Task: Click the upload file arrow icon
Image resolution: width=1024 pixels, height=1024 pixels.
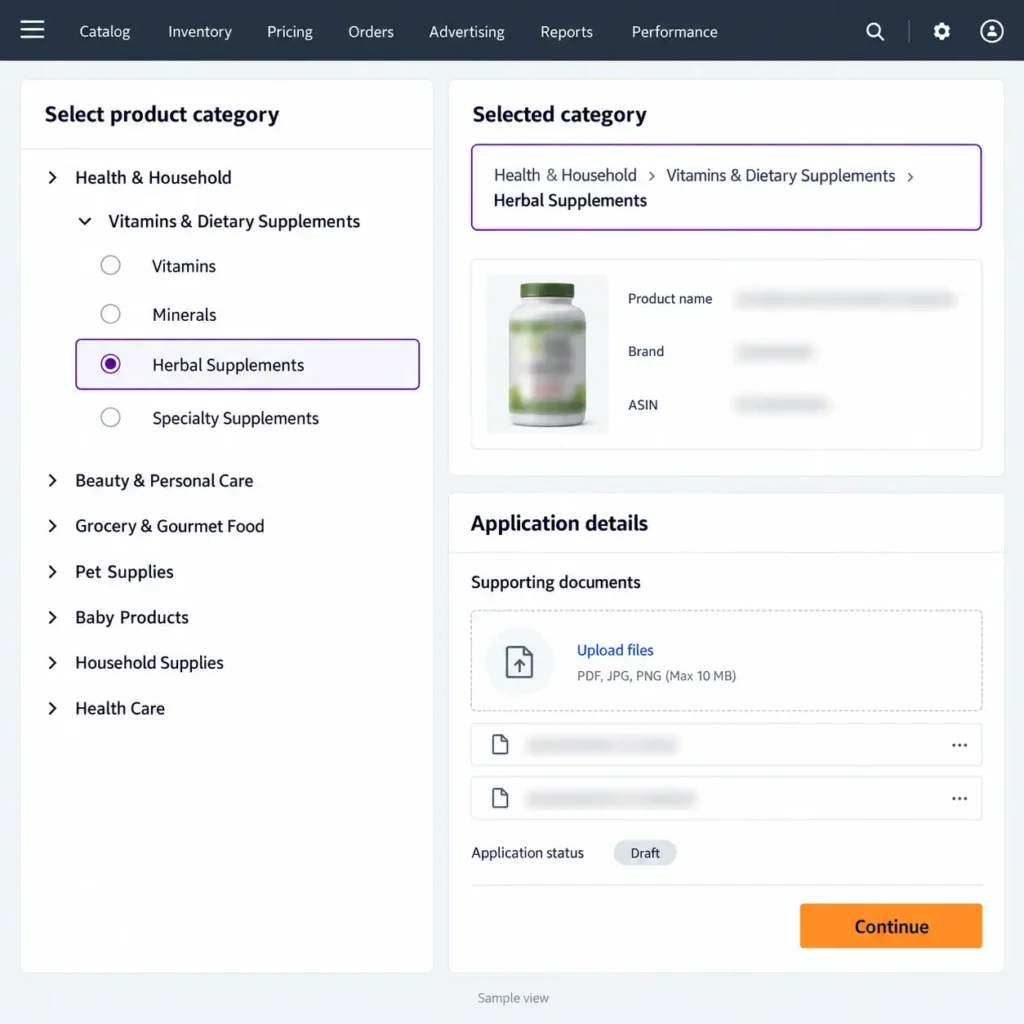Action: [519, 661]
